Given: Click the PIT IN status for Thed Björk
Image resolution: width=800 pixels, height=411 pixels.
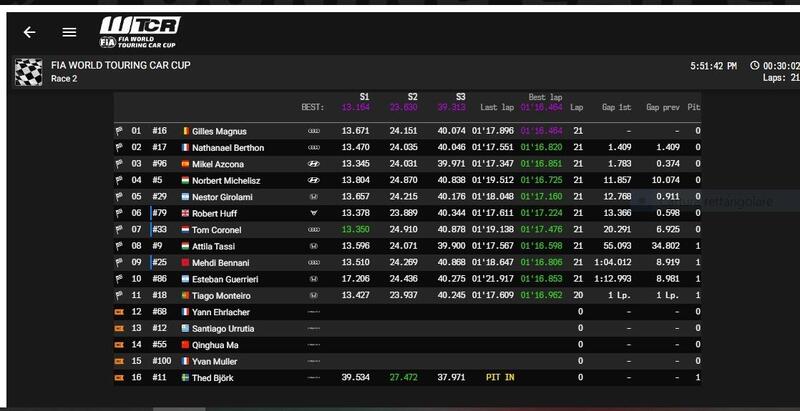Looking at the screenshot, I should [500, 377].
